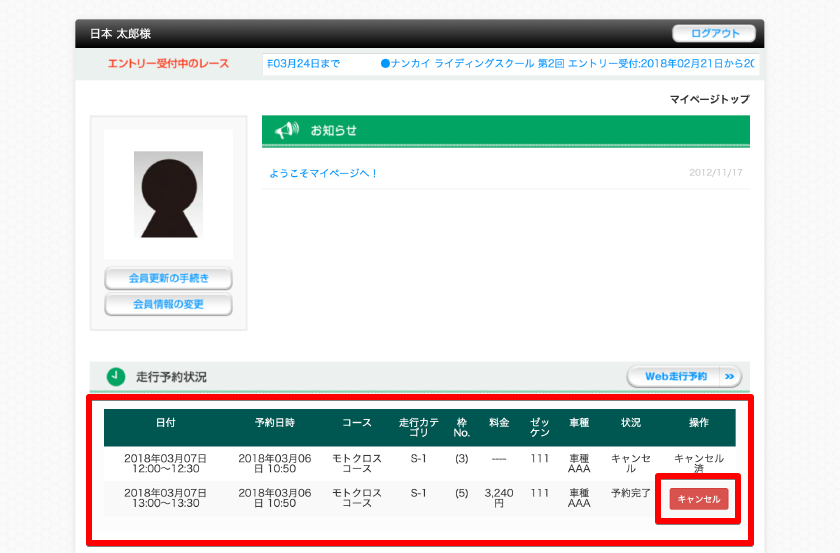Click the 操作 column header
This screenshot has height=553, width=840.
699,422
